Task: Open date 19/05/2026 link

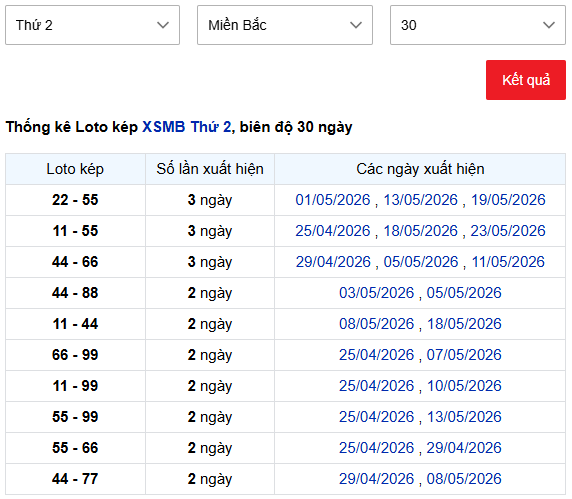Action: (x=508, y=200)
